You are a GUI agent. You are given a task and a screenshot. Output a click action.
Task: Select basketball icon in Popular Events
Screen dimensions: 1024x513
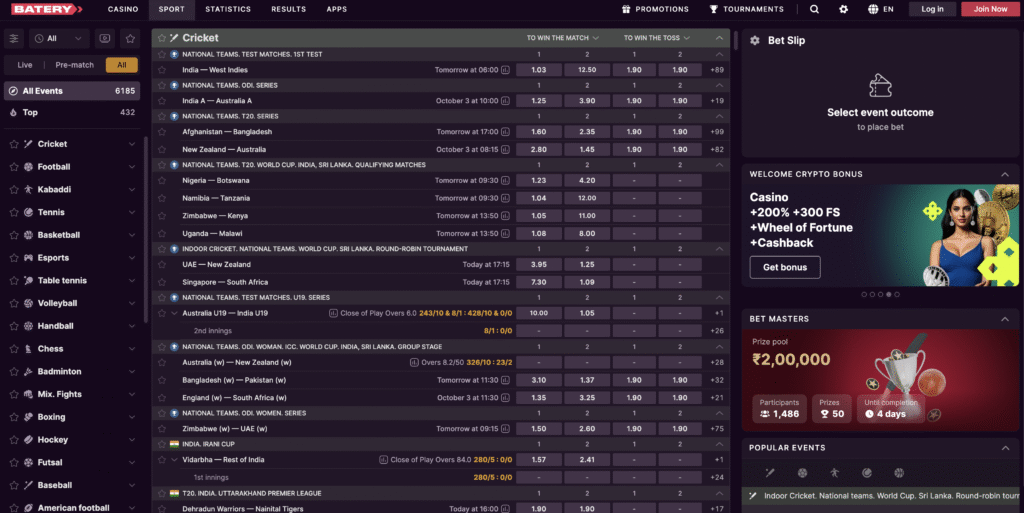898,473
